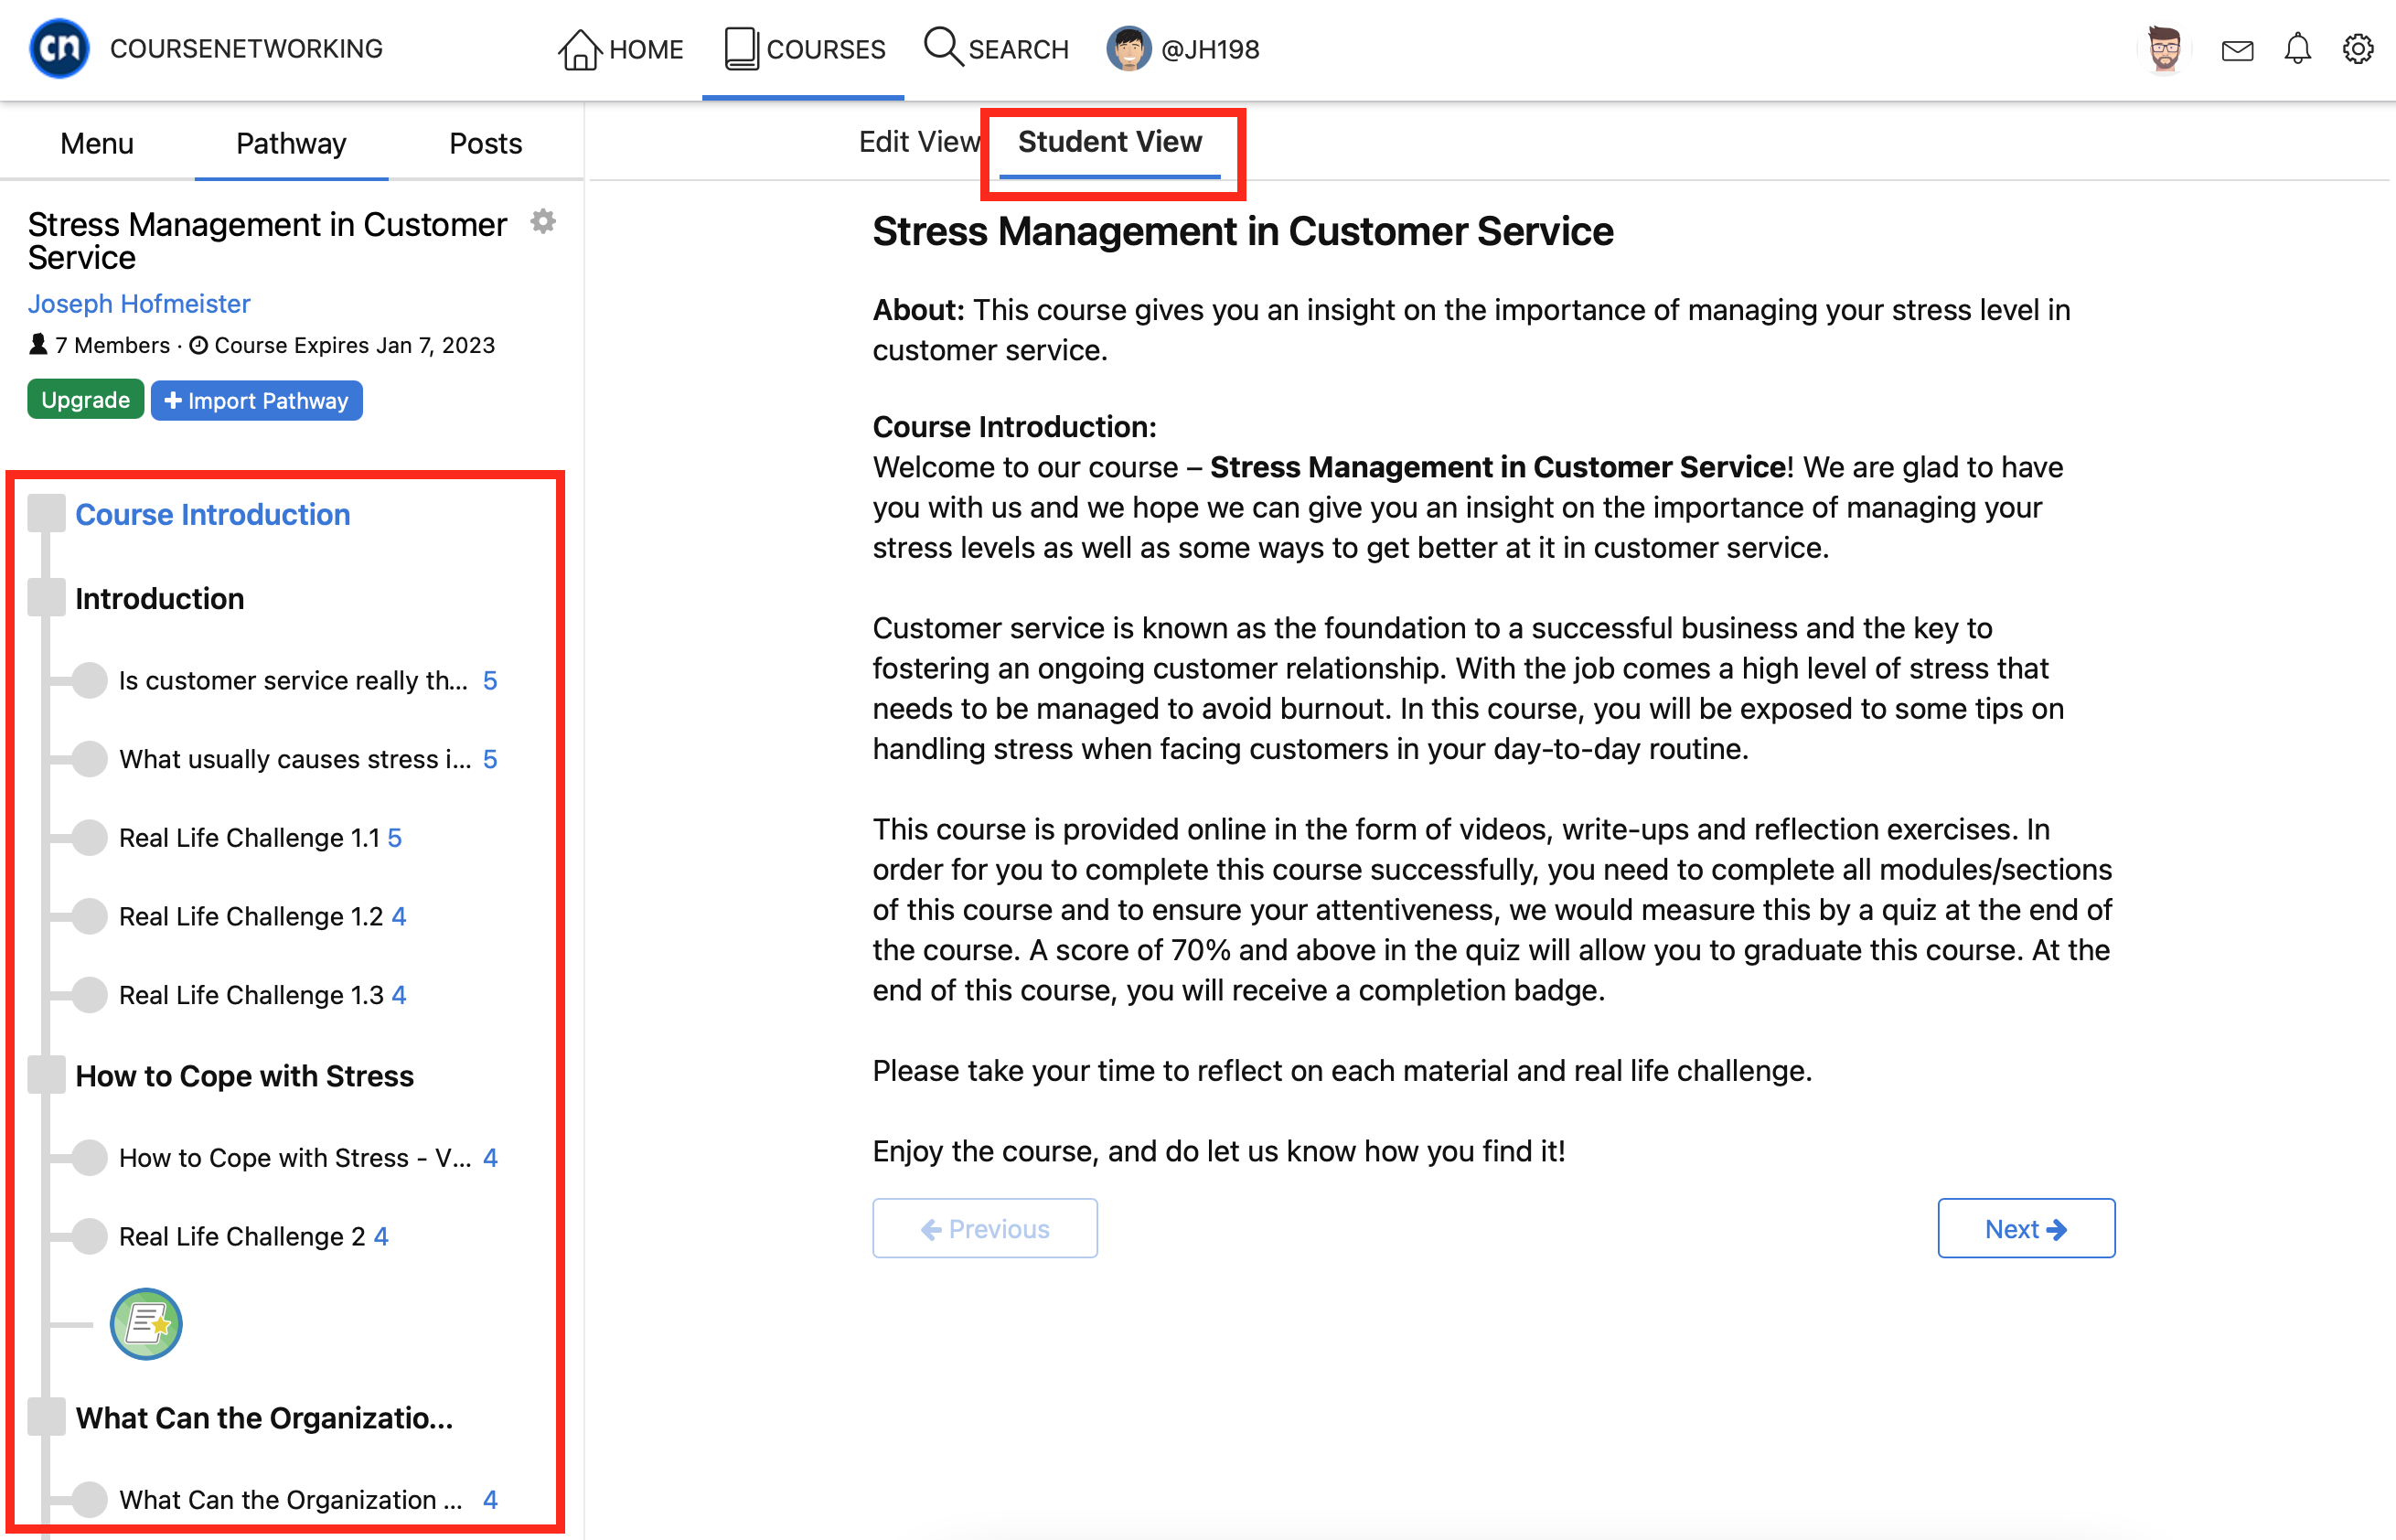Open Real Life Challenge 1.1
This screenshot has height=1540, width=2396.
coord(249,838)
